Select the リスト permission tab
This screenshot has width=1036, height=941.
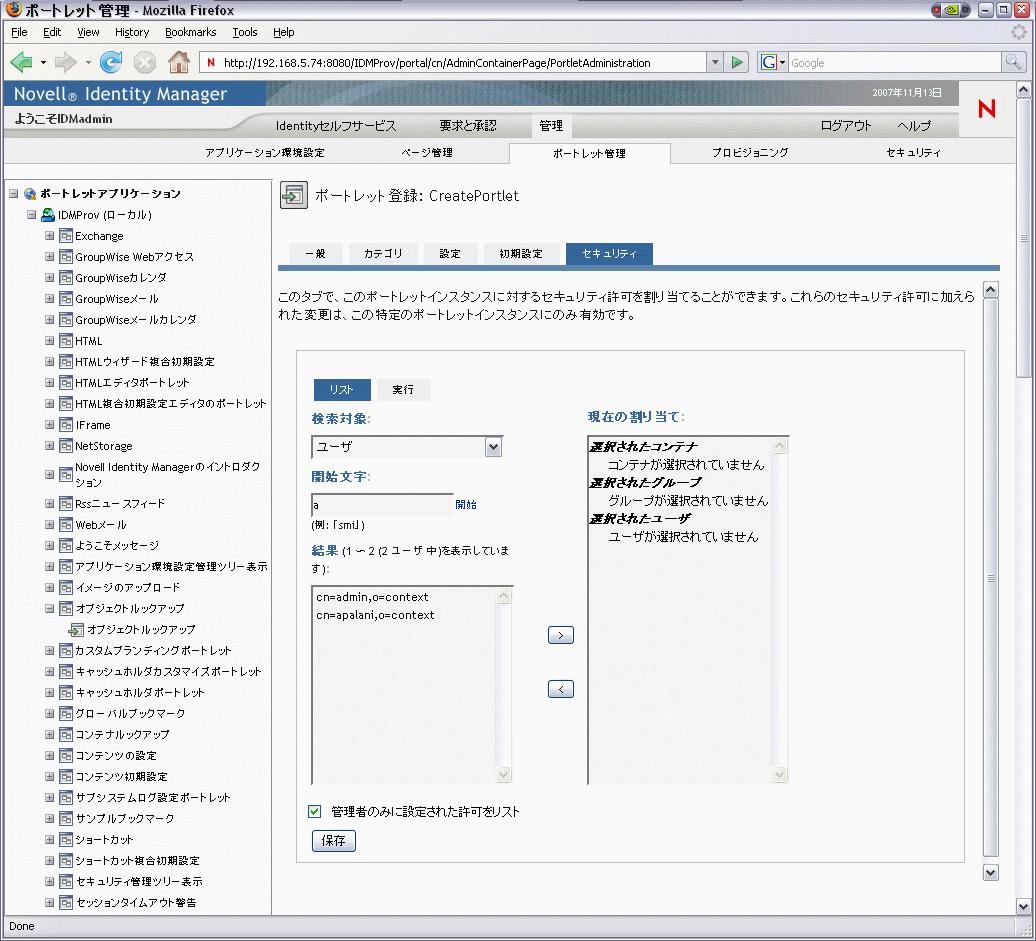pos(342,390)
